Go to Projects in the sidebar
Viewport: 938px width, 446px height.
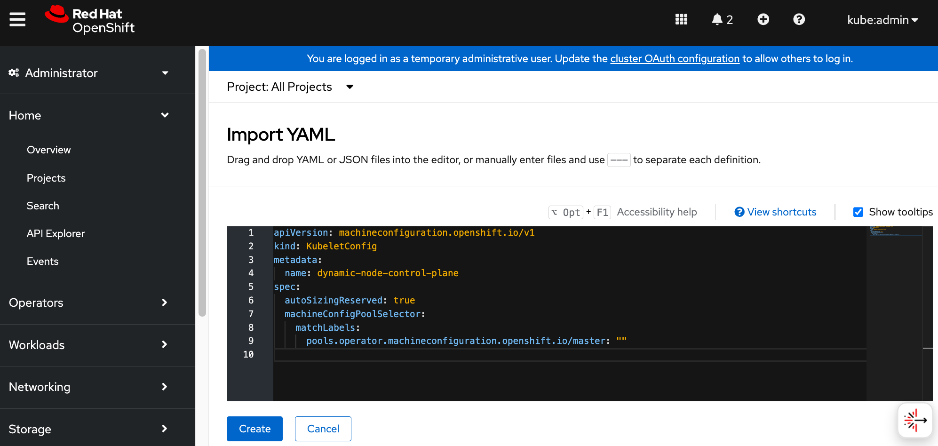click(46, 178)
